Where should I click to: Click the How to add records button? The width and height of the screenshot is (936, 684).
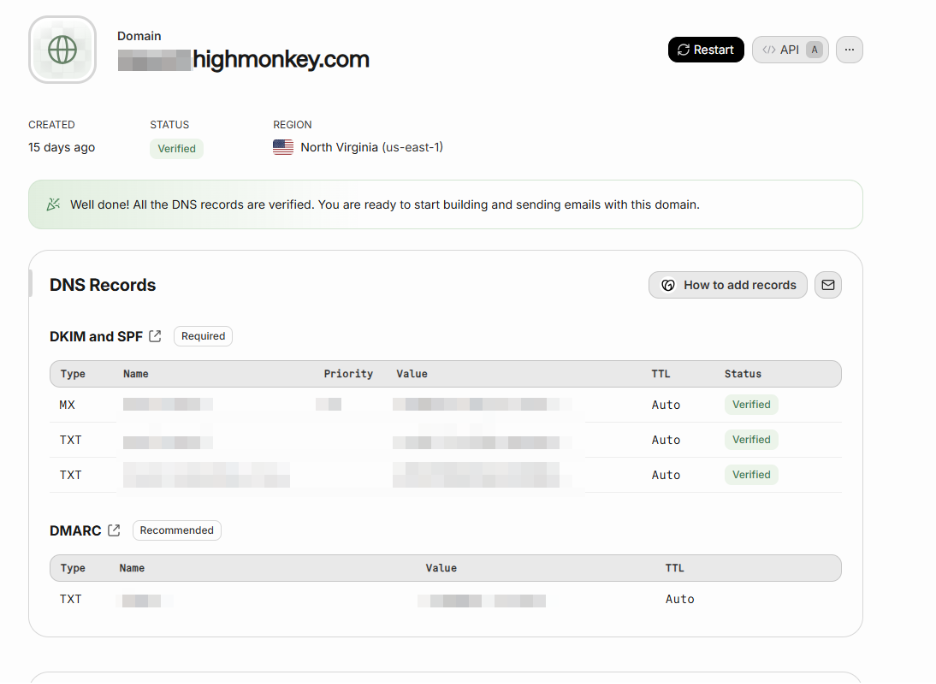(x=727, y=285)
